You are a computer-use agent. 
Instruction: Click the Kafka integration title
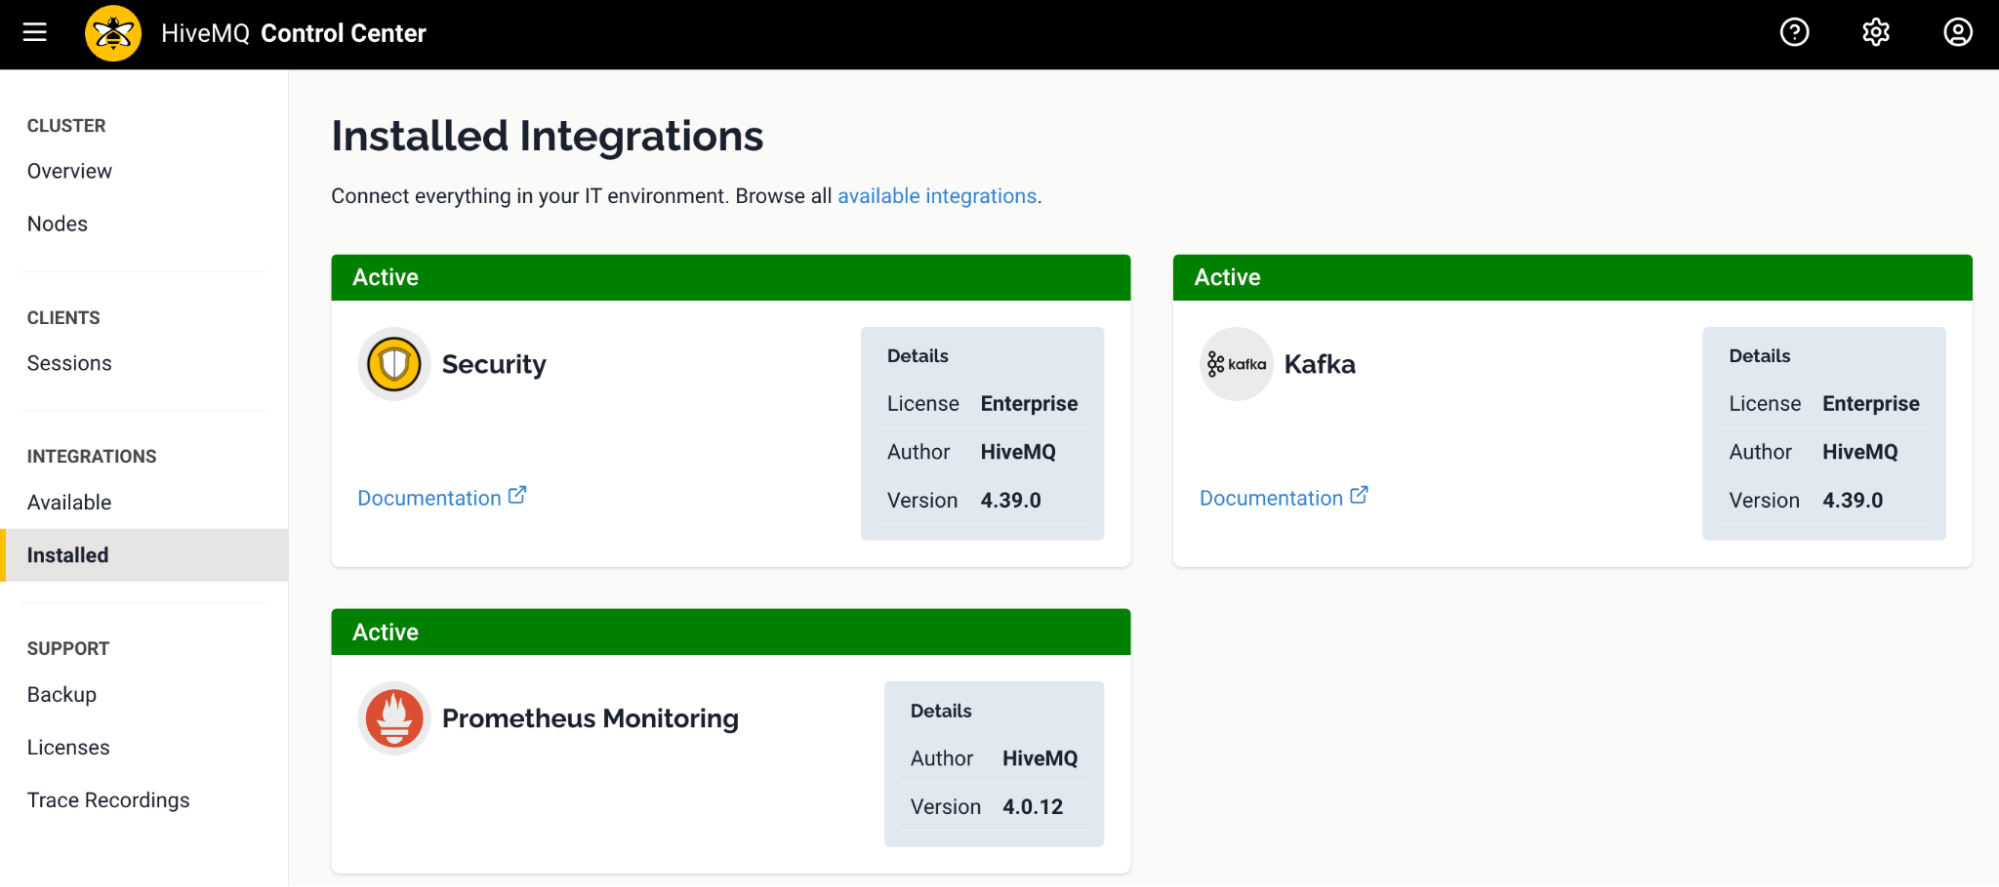click(1320, 364)
